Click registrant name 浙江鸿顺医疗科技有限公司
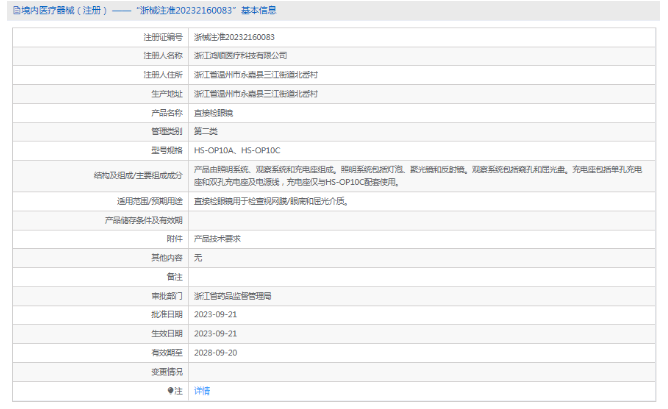The width and height of the screenshot is (668, 409). coord(240,55)
